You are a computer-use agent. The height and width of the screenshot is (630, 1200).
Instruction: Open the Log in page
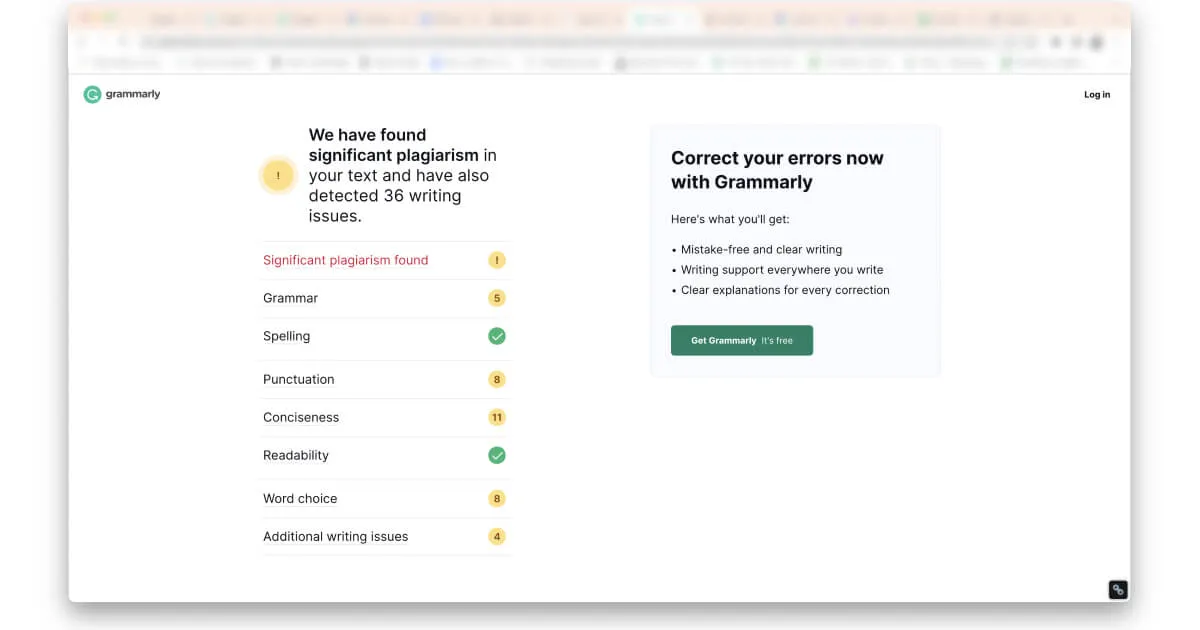point(1096,94)
